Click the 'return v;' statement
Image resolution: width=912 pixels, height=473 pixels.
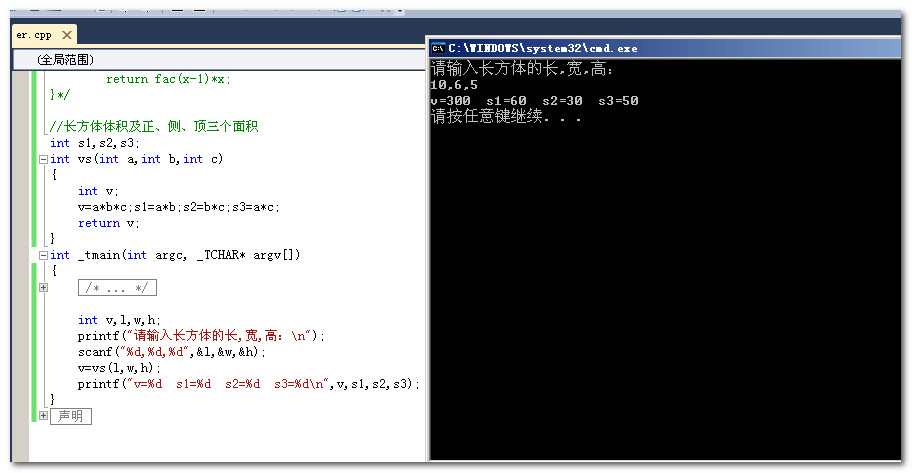click(x=109, y=223)
